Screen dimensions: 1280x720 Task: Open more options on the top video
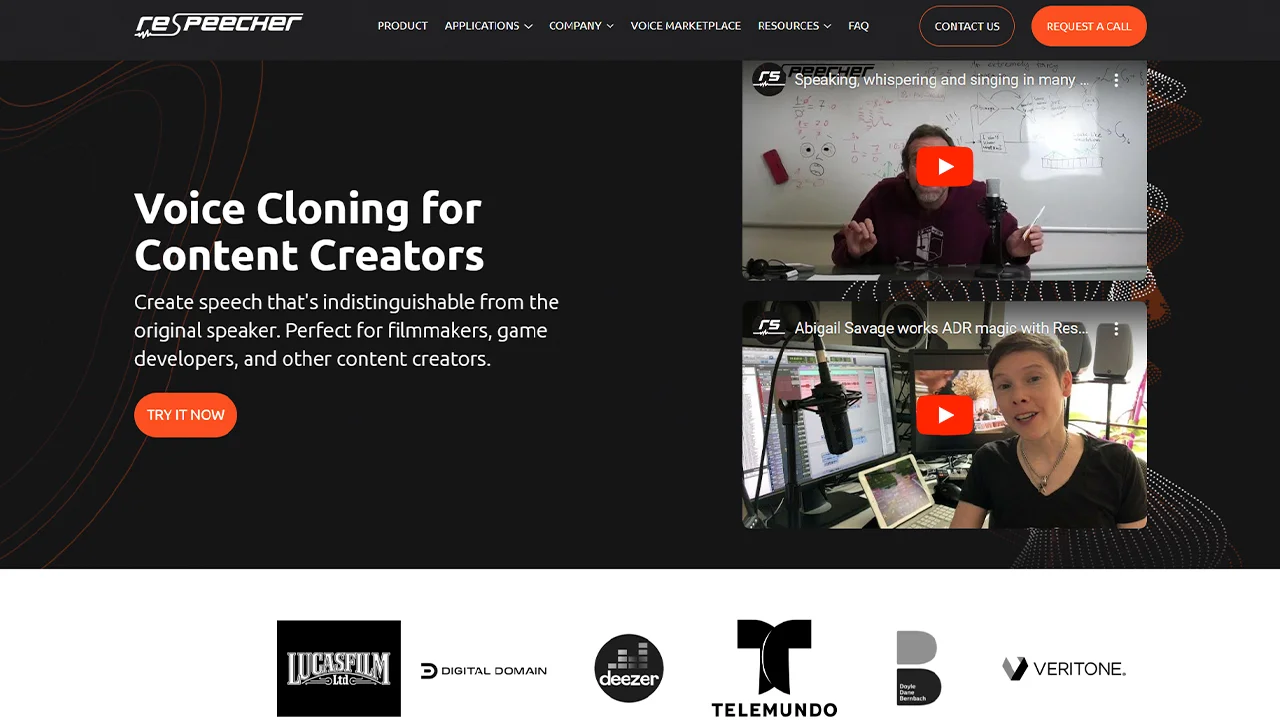coord(1116,80)
